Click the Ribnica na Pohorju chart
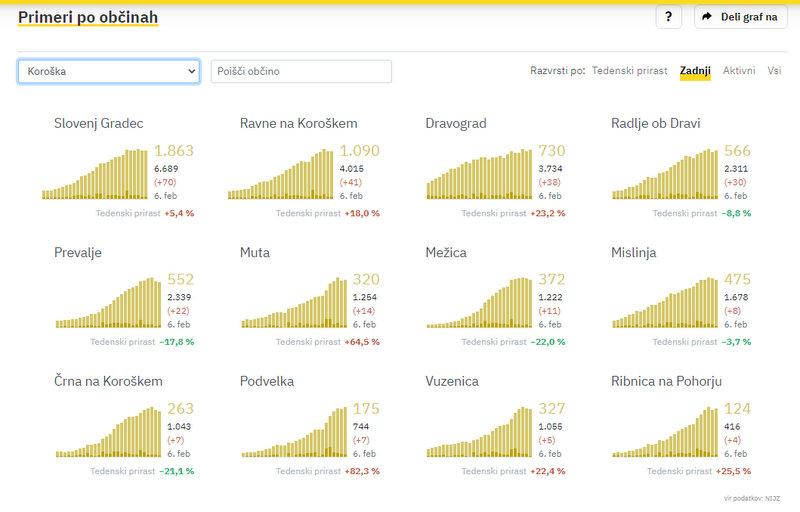 coord(665,433)
